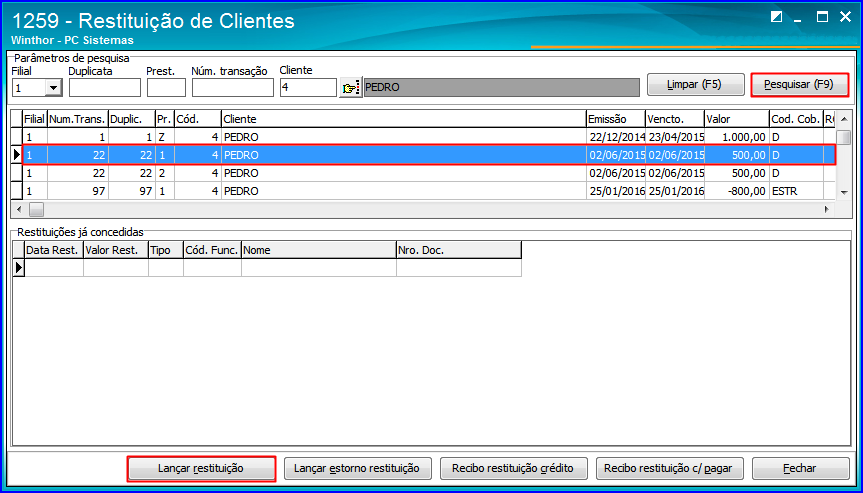Screen dimensions: 863x493
Task: Click the horizontal scrollbar thumb
Action: pos(36,209)
